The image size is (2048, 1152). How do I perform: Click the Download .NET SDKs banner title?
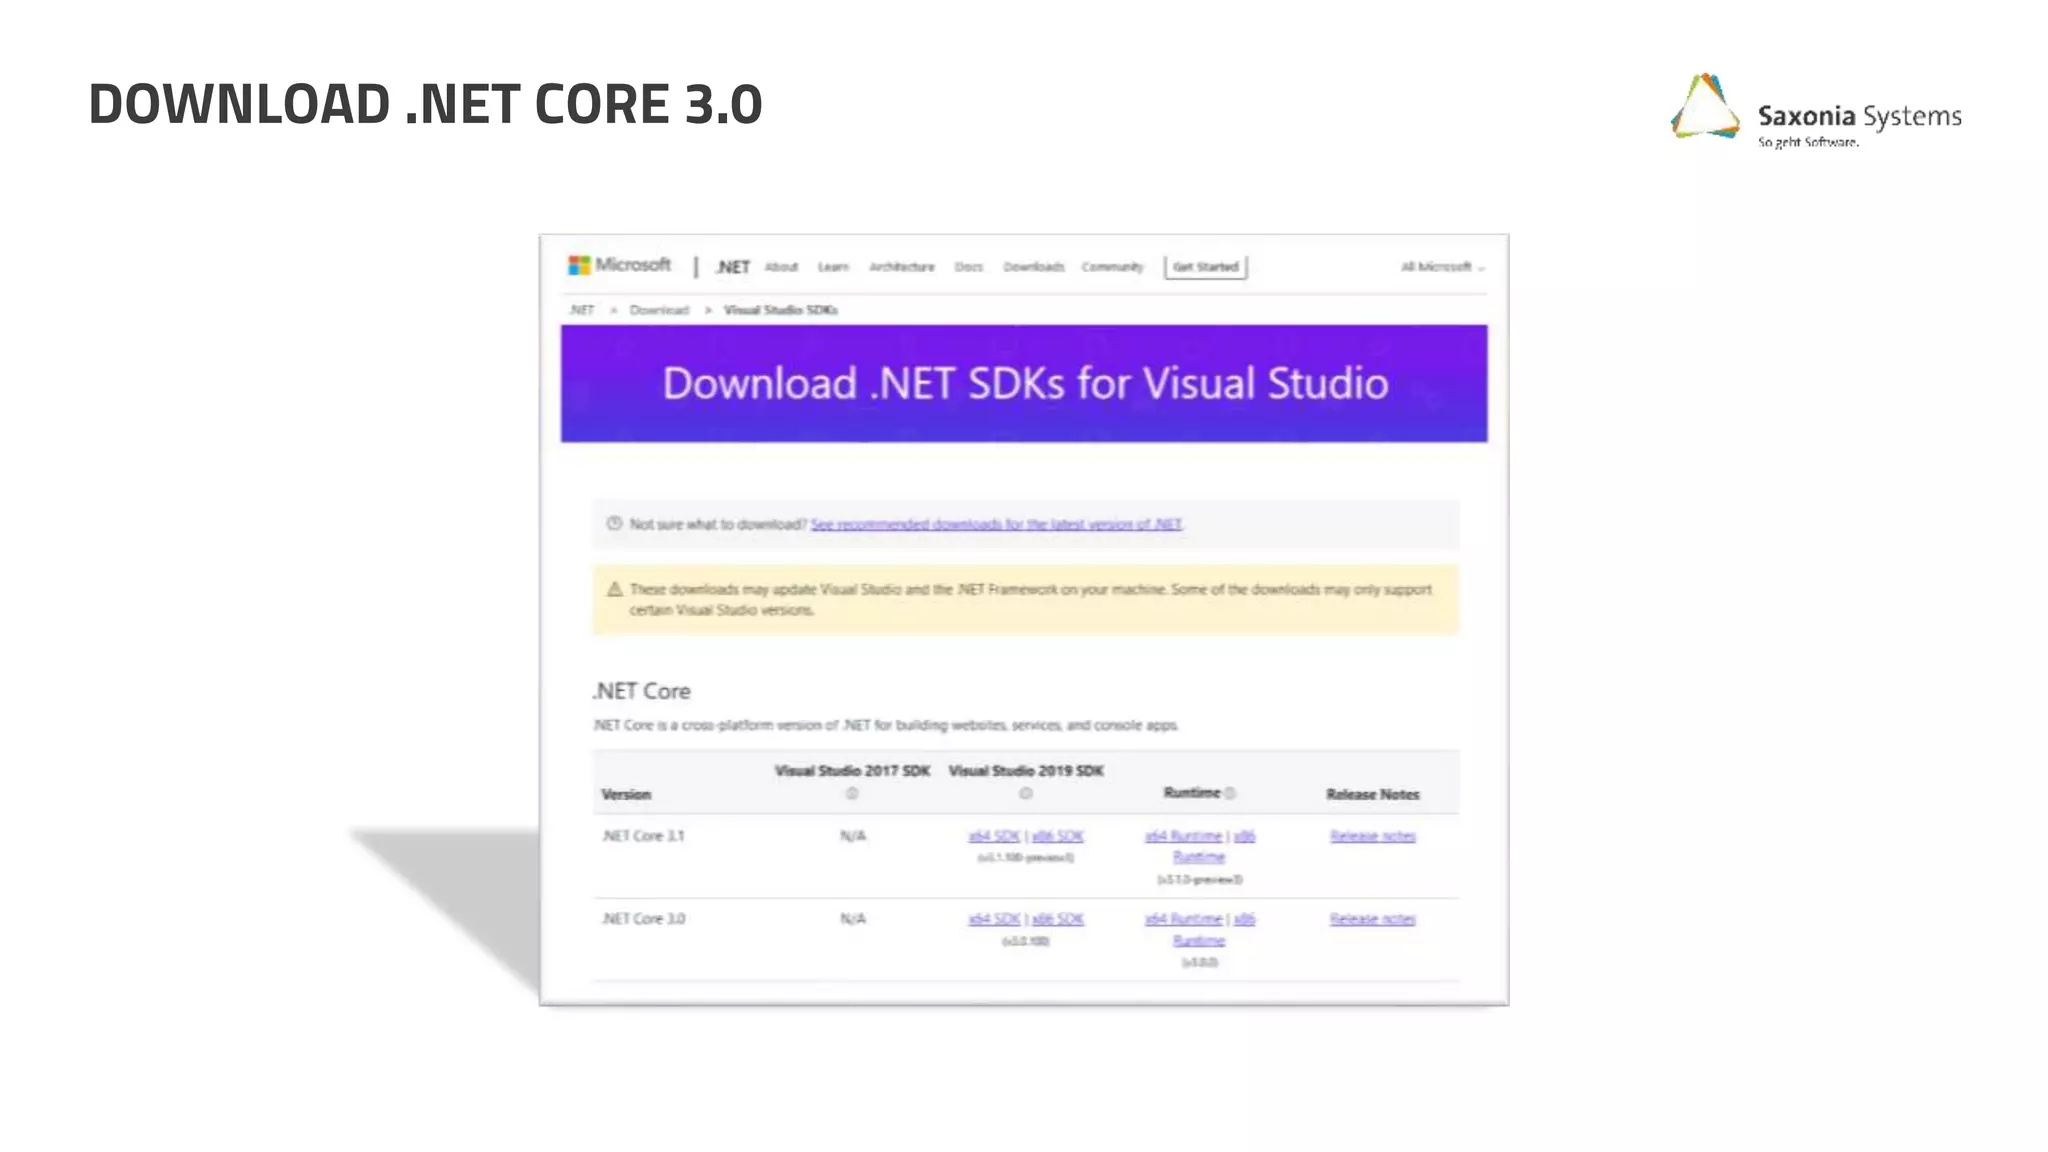[x=1025, y=383]
